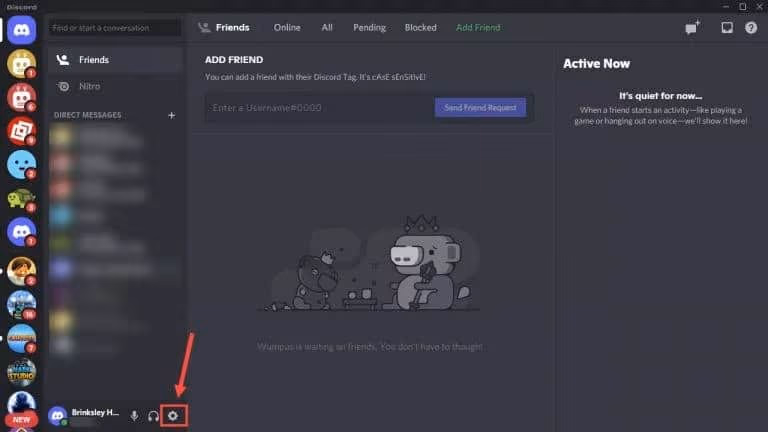Open the Help question mark icon
This screenshot has height=432, width=768.
point(751,27)
